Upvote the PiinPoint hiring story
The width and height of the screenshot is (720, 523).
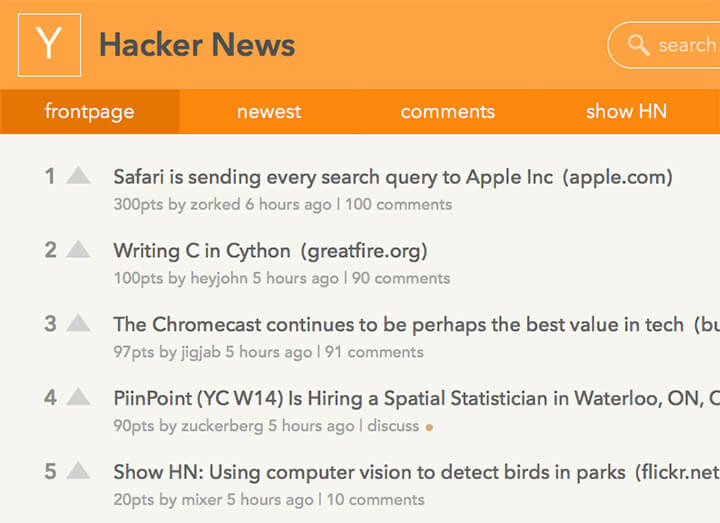pyautogui.click(x=78, y=398)
